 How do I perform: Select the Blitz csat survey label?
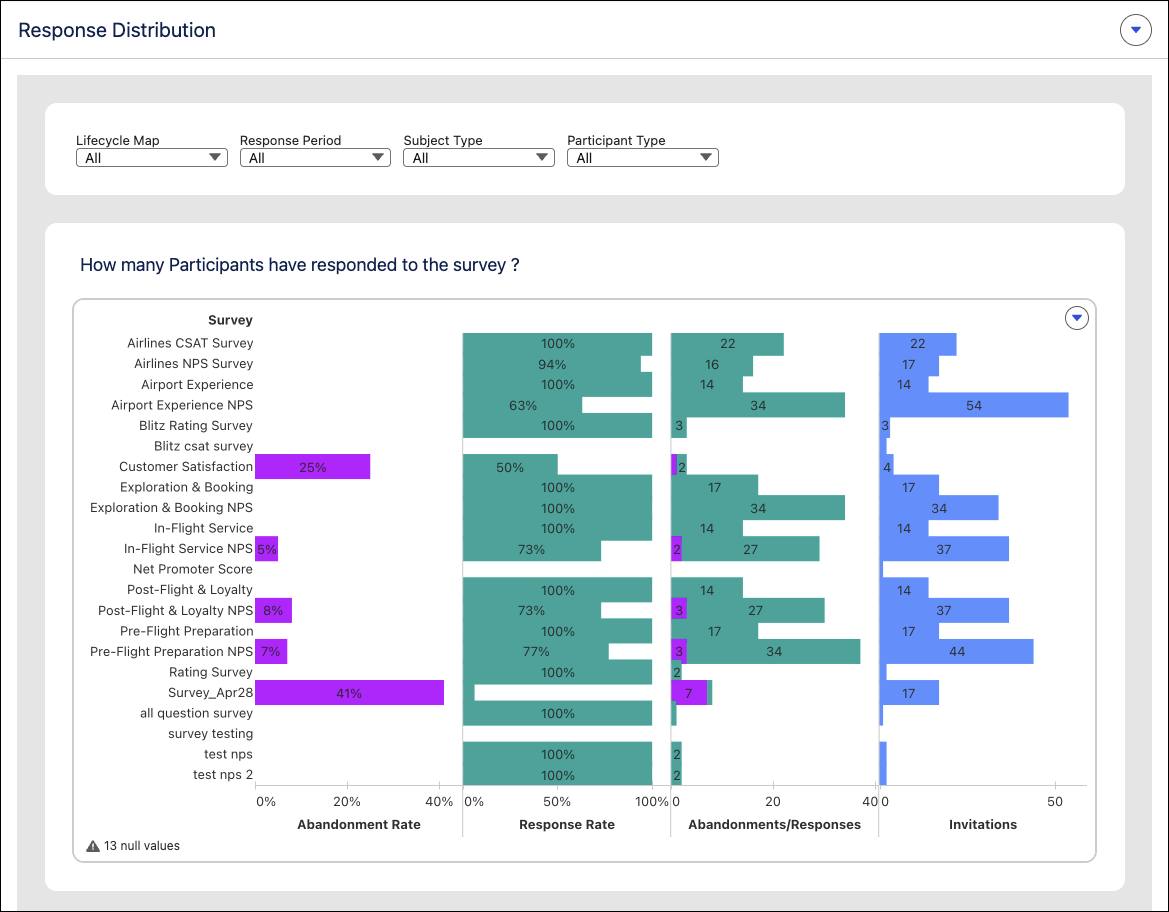tap(204, 446)
